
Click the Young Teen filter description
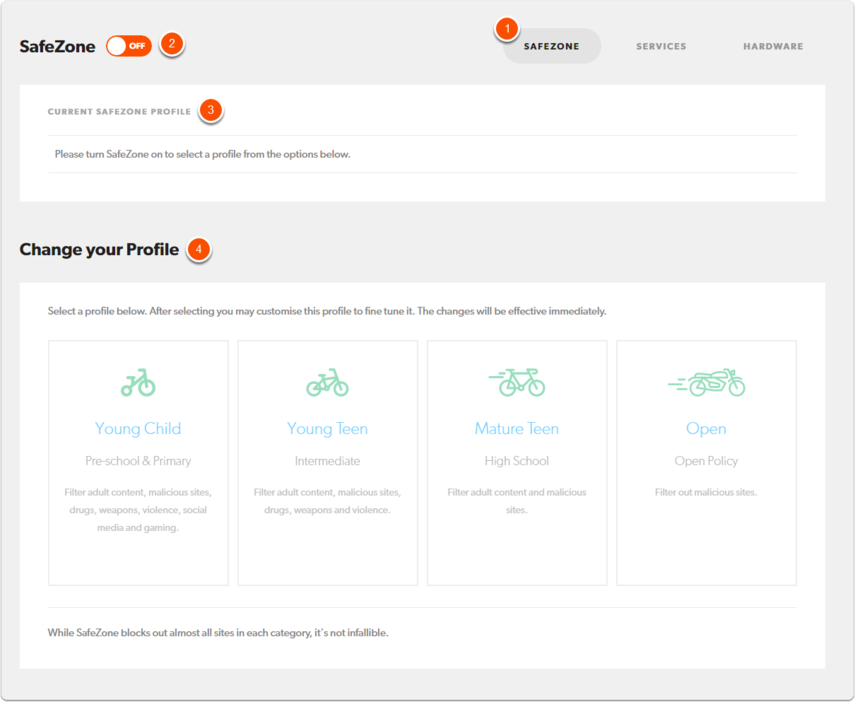327,501
